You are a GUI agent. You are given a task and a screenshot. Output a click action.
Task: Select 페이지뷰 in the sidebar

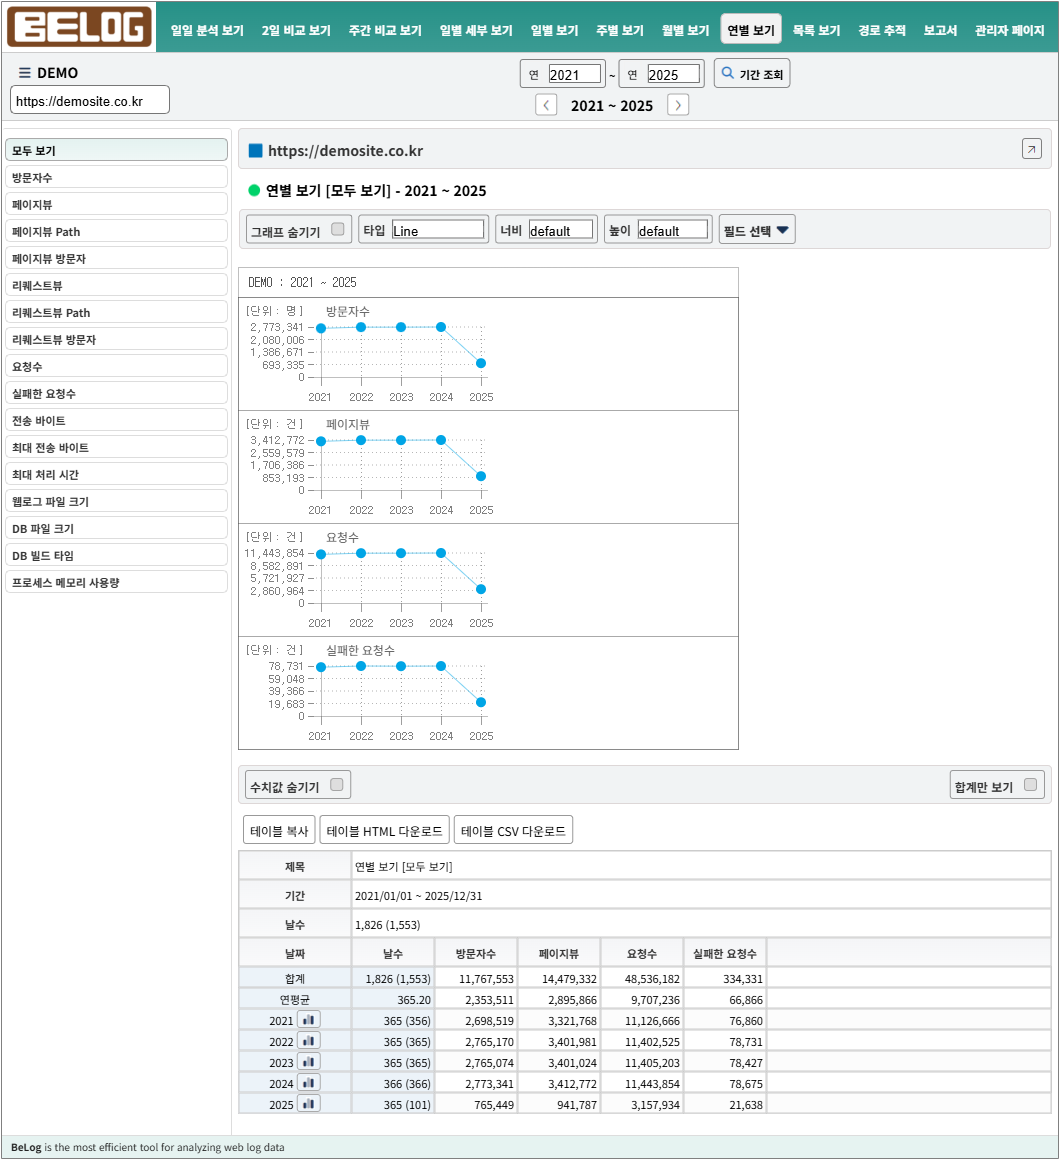[x=116, y=204]
